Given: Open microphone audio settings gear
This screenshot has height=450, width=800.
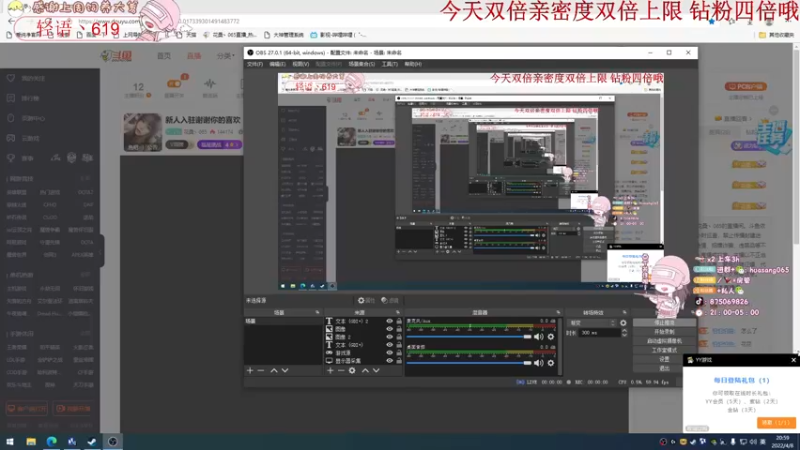Looking at the screenshot, I should [x=551, y=337].
